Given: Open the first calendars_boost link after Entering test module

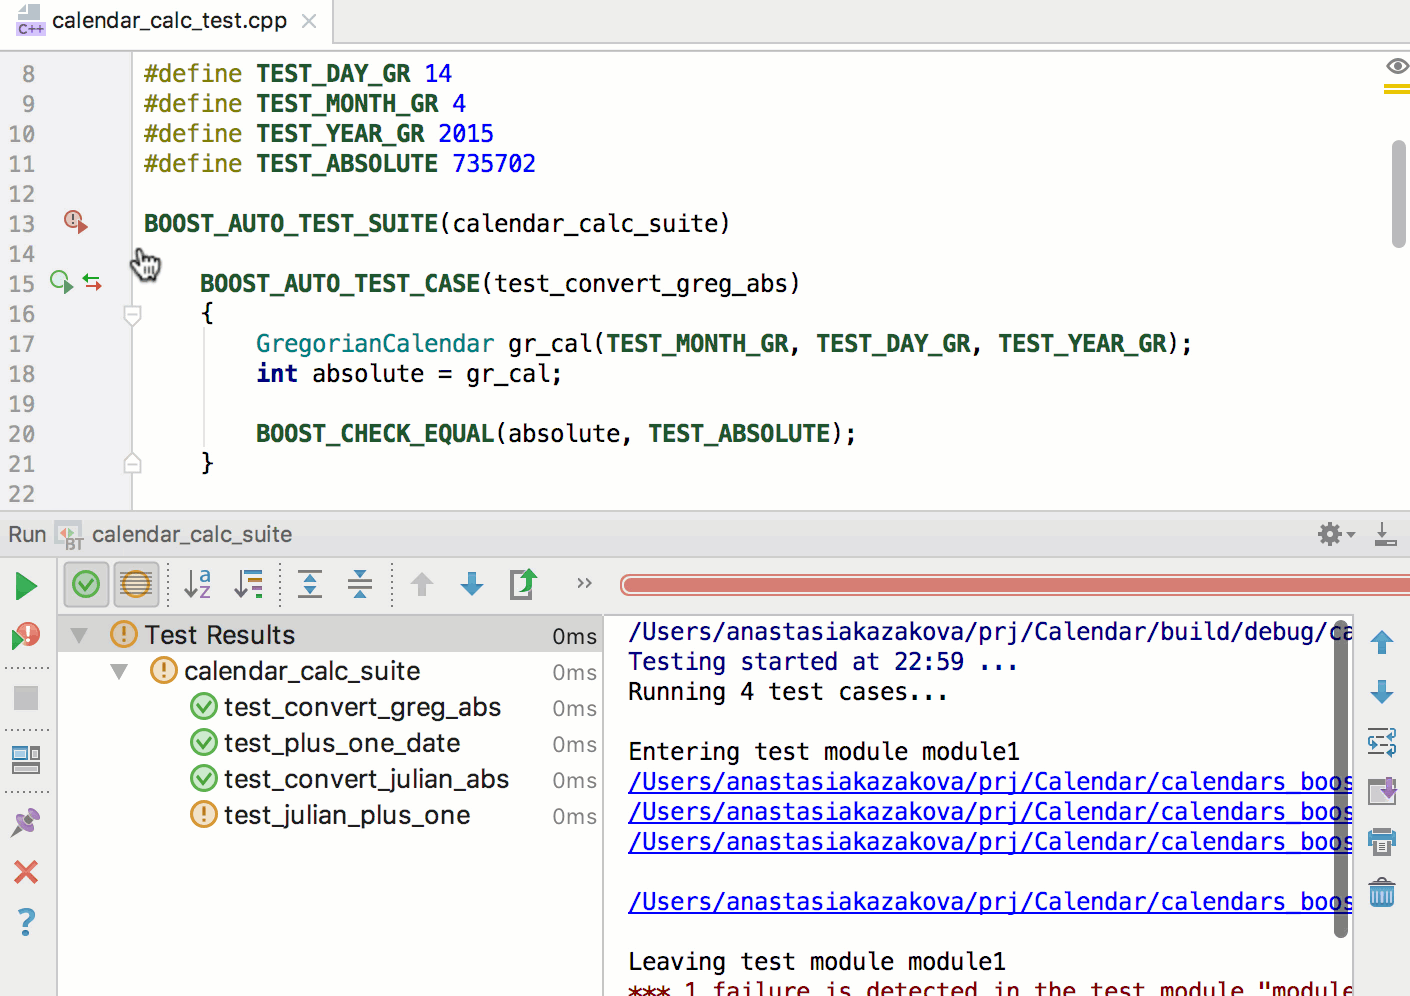Looking at the screenshot, I should pyautogui.click(x=990, y=782).
